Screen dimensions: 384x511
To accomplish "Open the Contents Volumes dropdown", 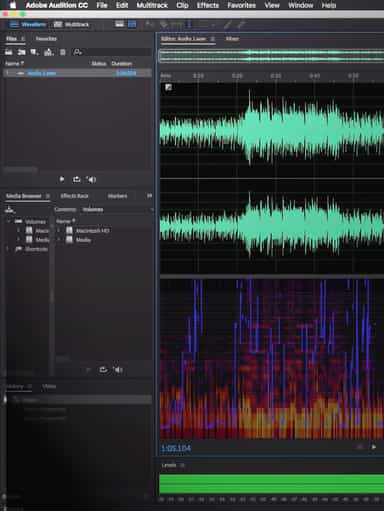I will [x=117, y=209].
